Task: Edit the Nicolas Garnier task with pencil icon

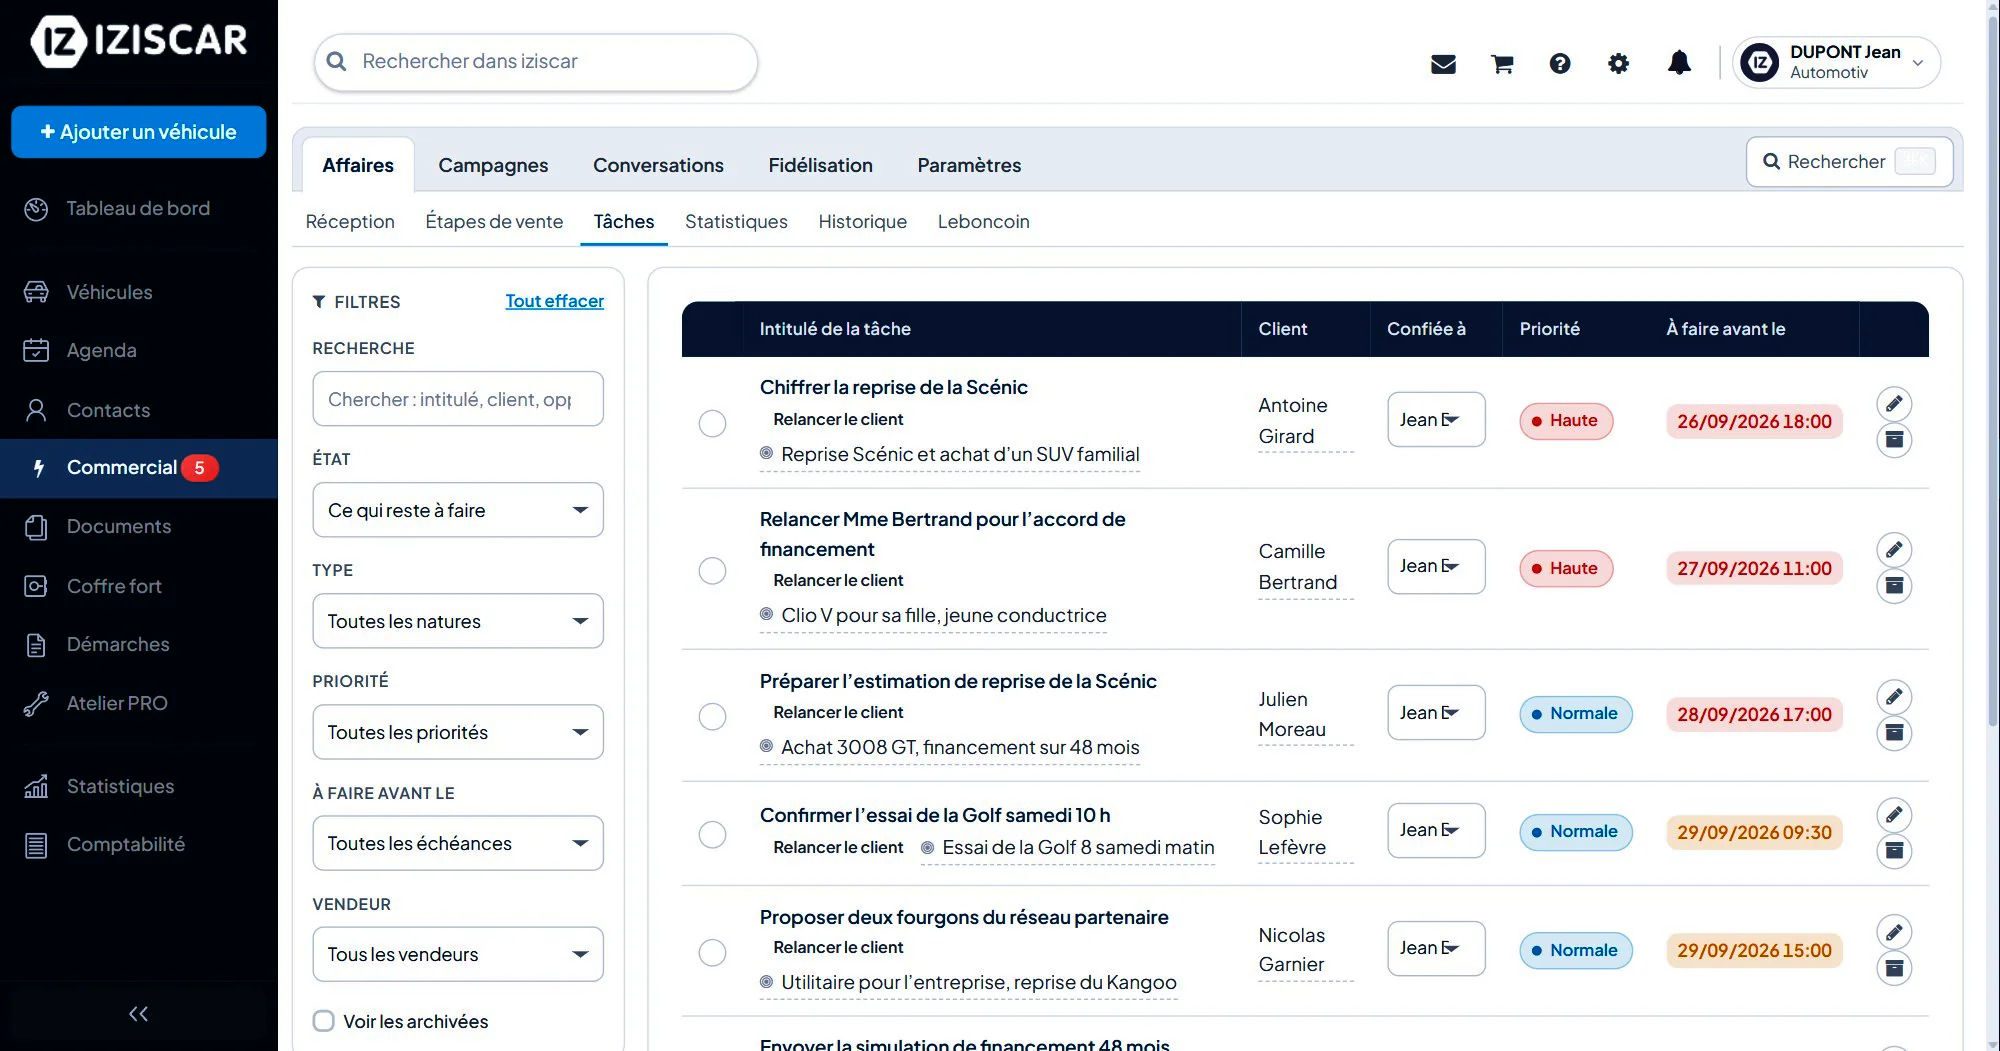Action: tap(1894, 932)
